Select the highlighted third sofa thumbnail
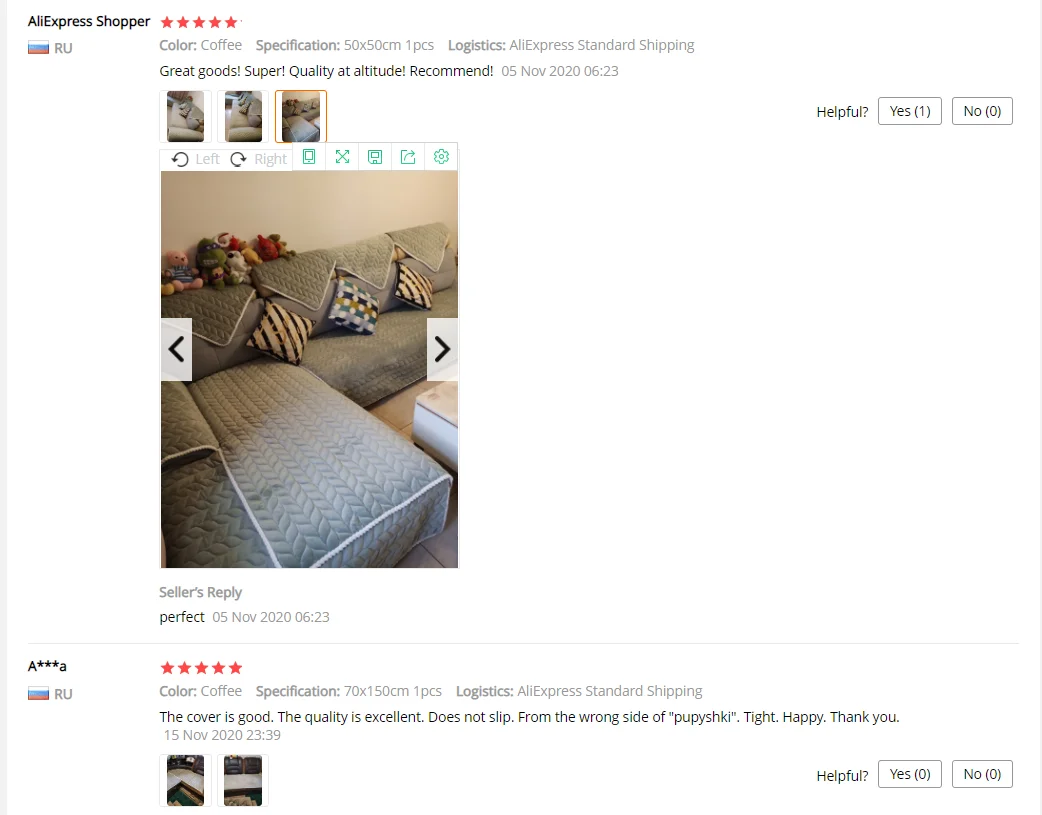This screenshot has height=815, width=1042. (x=301, y=116)
